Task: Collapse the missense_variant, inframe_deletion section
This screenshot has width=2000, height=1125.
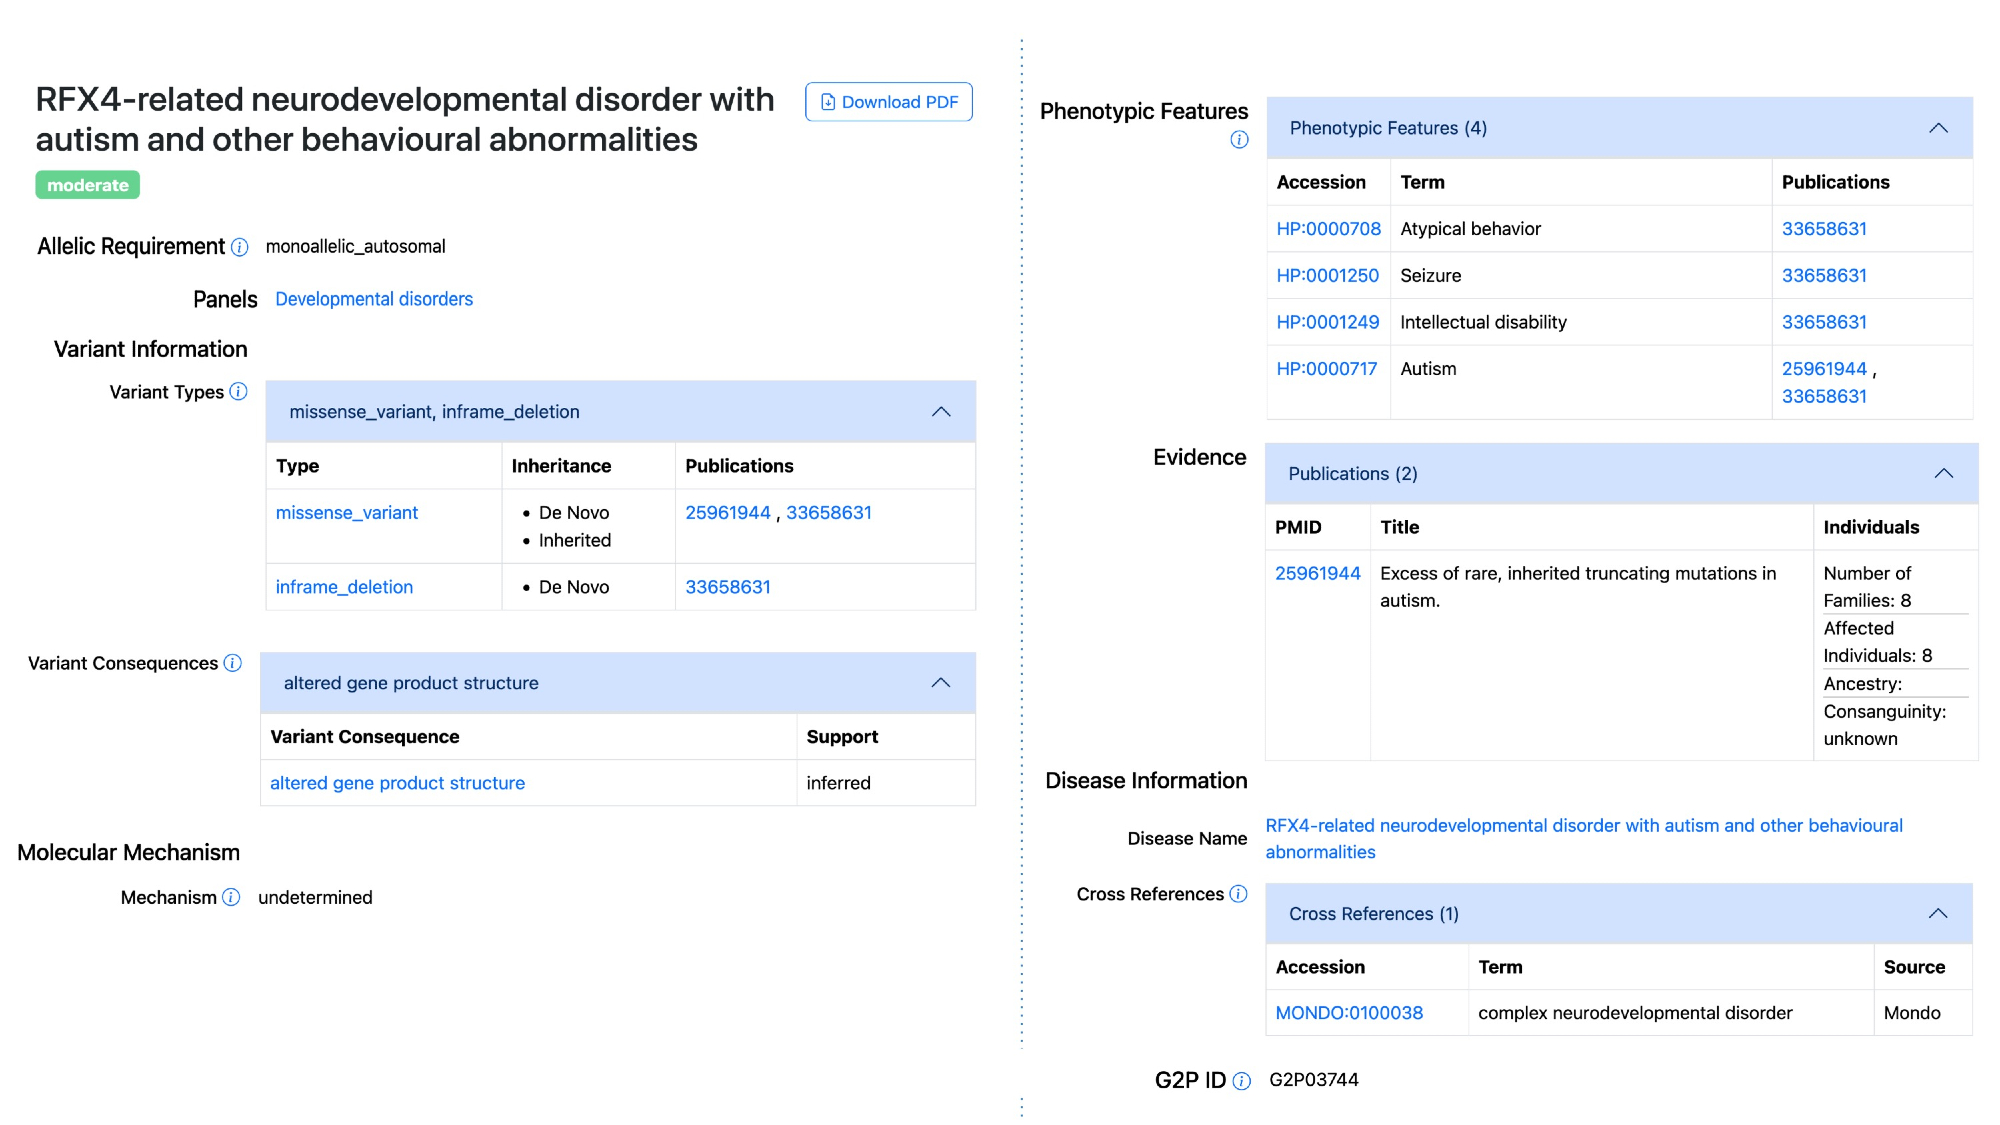Action: tap(940, 412)
